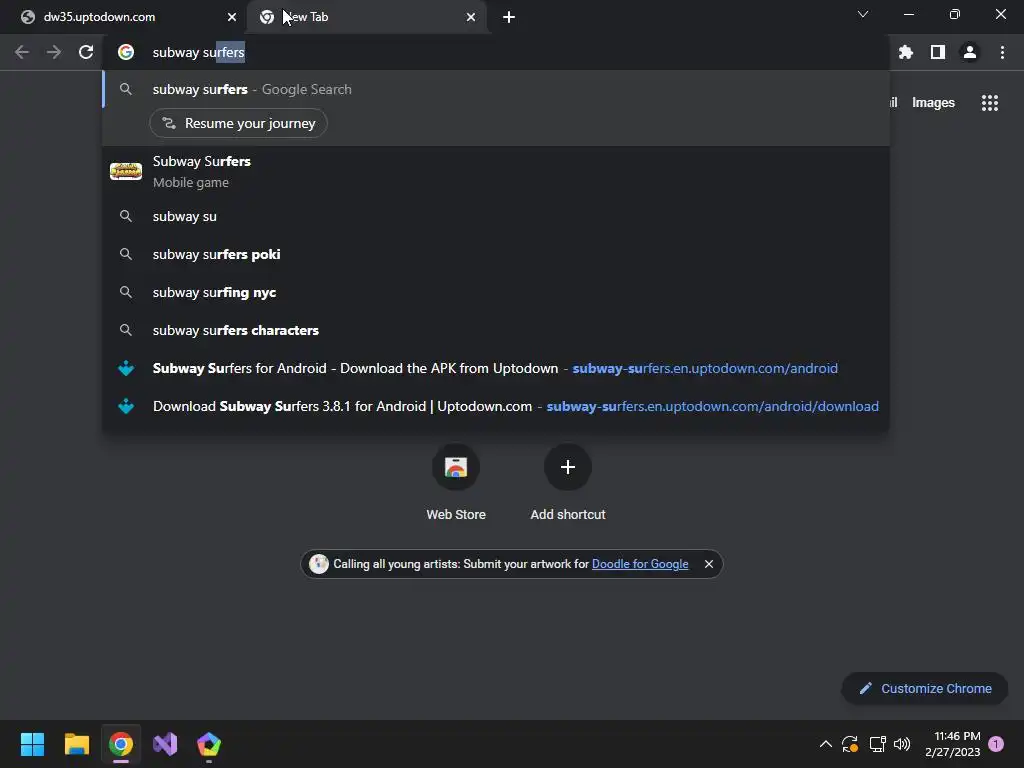1024x768 pixels.
Task: Close the New Tab tab
Action: (x=471, y=17)
